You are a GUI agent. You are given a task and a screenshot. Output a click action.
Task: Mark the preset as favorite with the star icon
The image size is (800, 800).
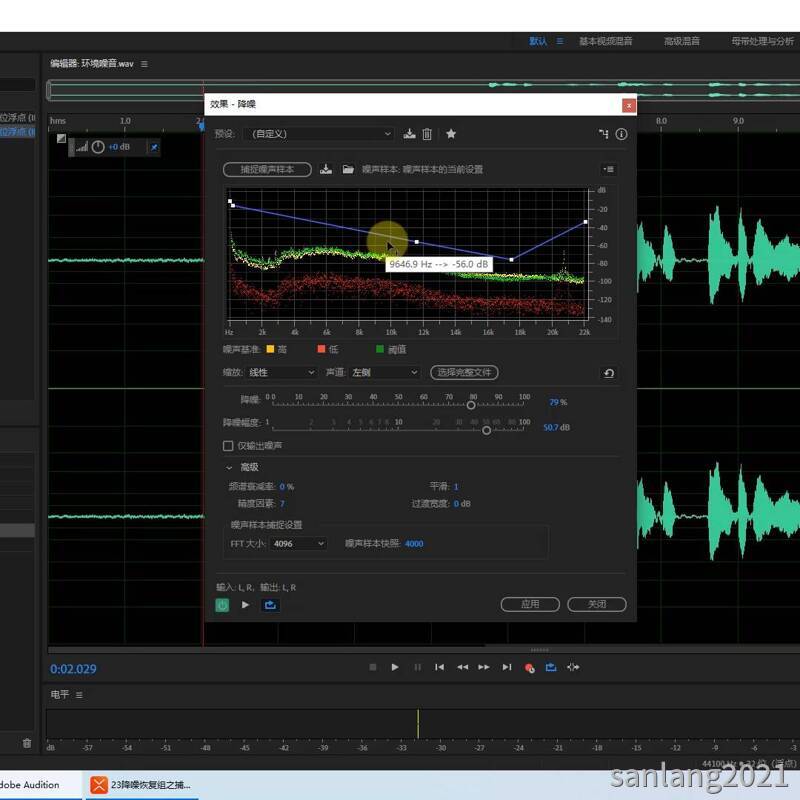pos(451,134)
